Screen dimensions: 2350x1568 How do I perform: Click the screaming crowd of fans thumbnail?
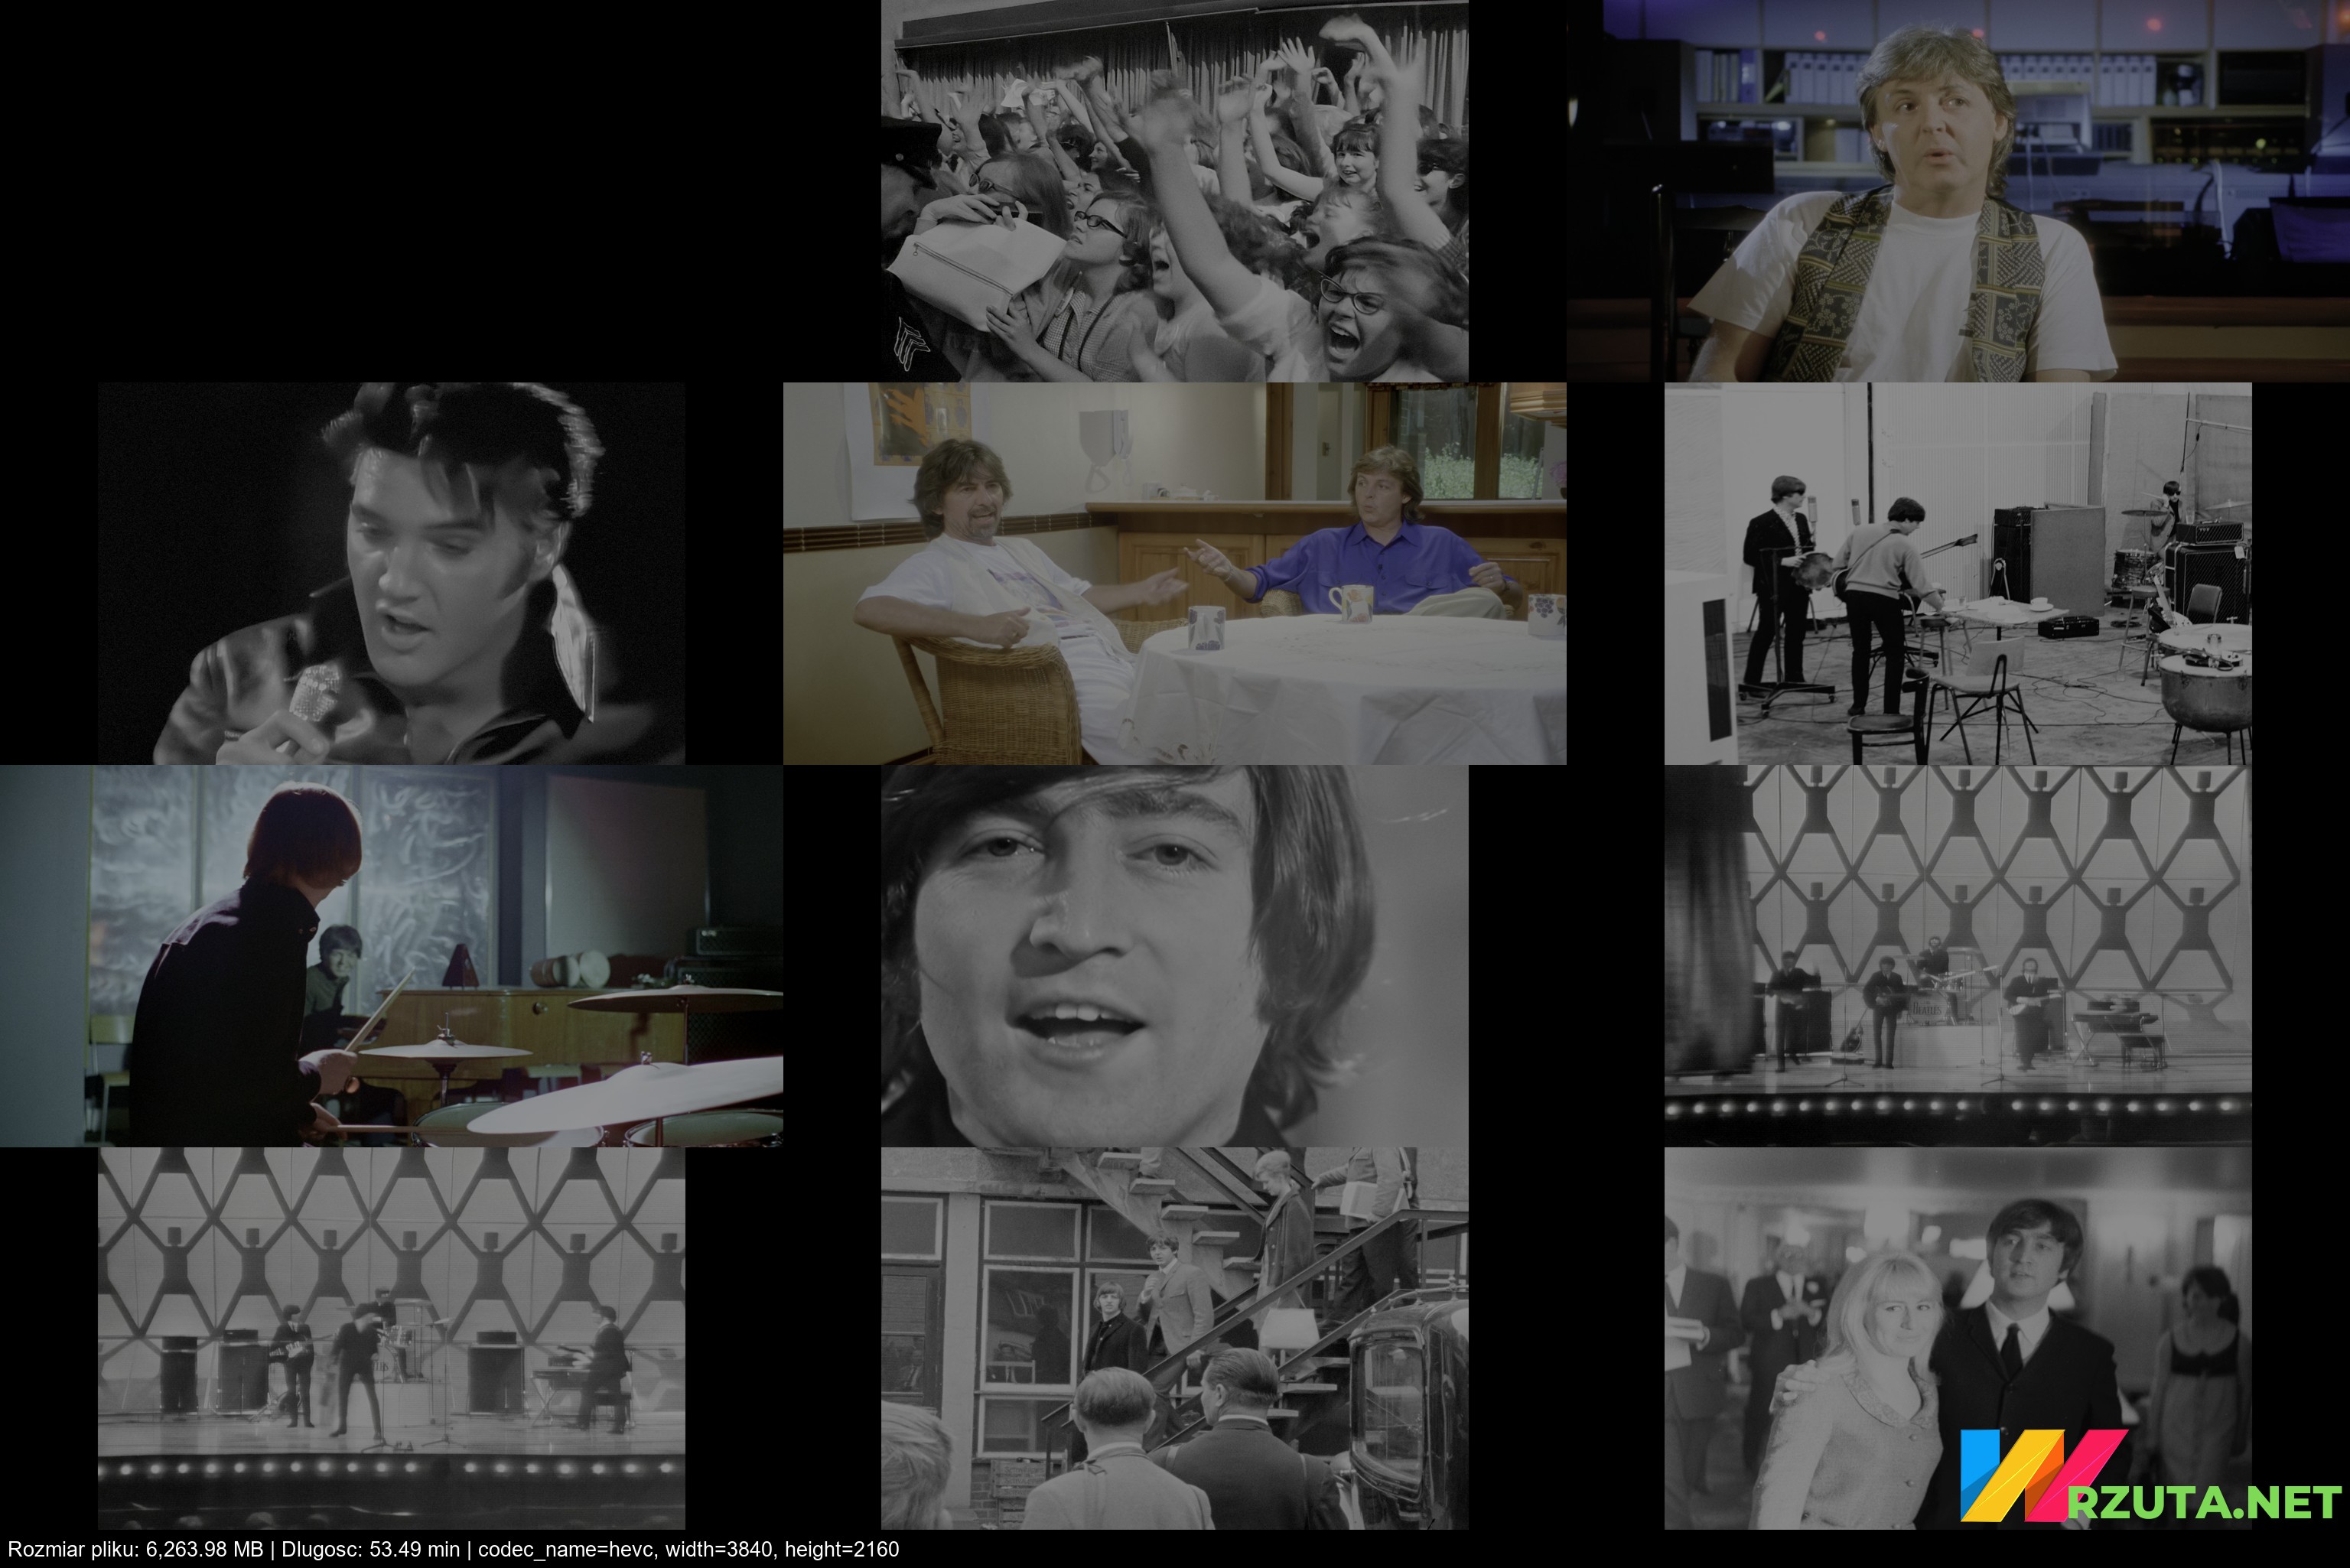1174,190
